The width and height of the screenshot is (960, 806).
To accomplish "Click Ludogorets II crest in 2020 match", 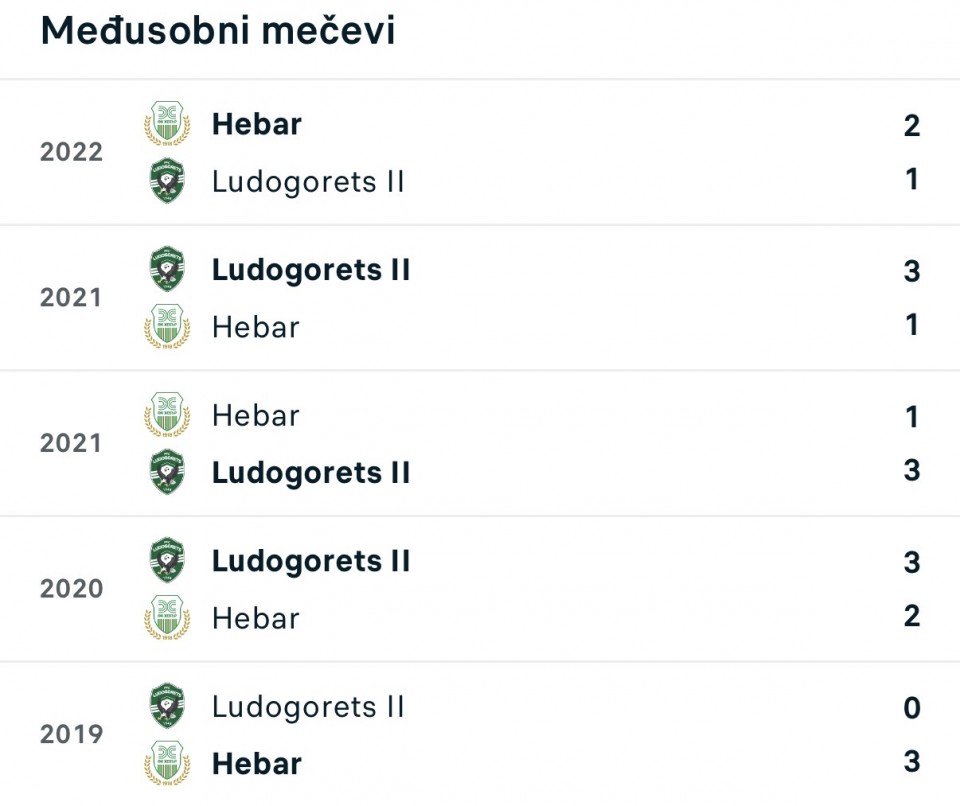I will [x=166, y=561].
